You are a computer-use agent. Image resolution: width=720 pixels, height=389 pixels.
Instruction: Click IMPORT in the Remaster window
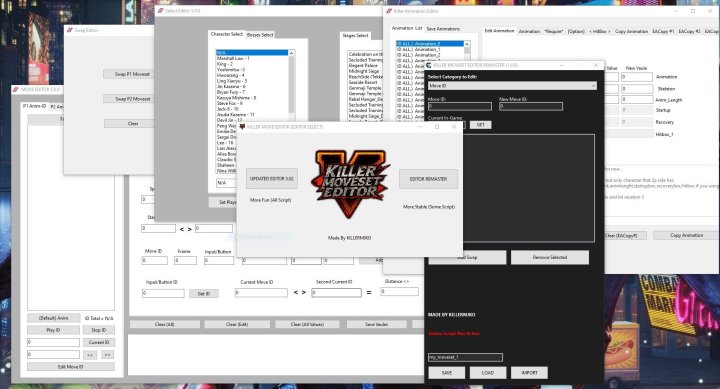pos(529,372)
